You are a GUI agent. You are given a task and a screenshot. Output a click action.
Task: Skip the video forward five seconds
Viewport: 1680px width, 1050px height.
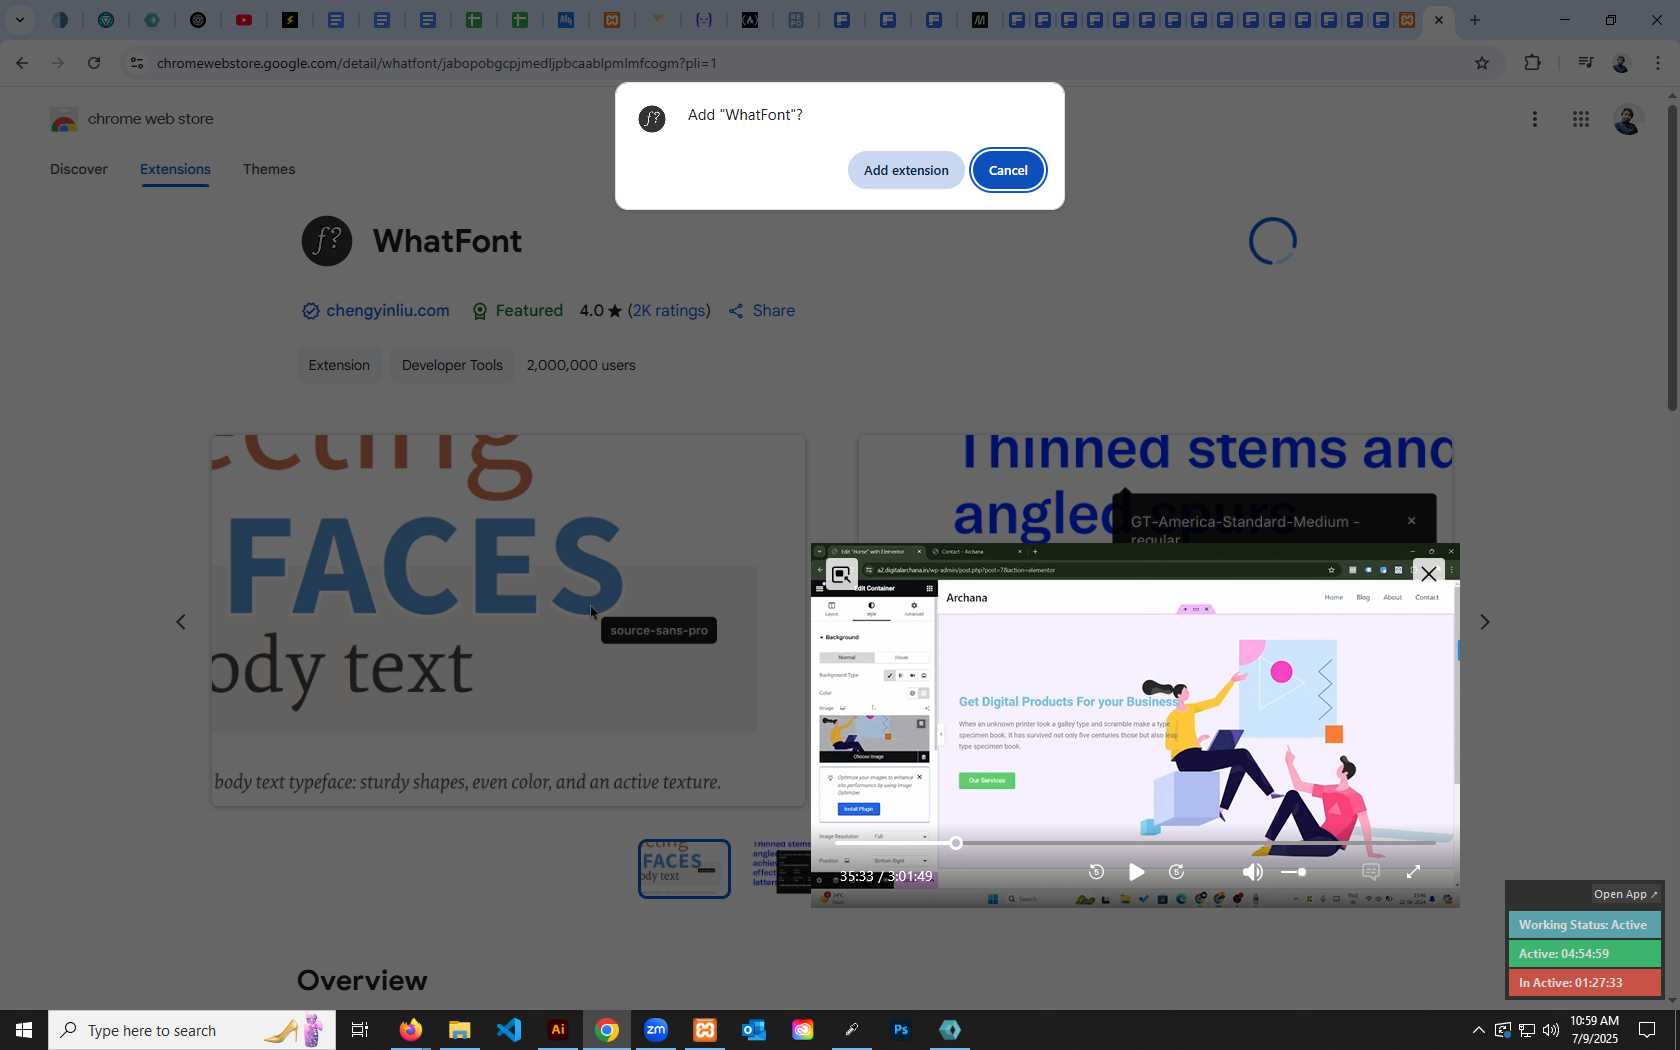click(1176, 872)
